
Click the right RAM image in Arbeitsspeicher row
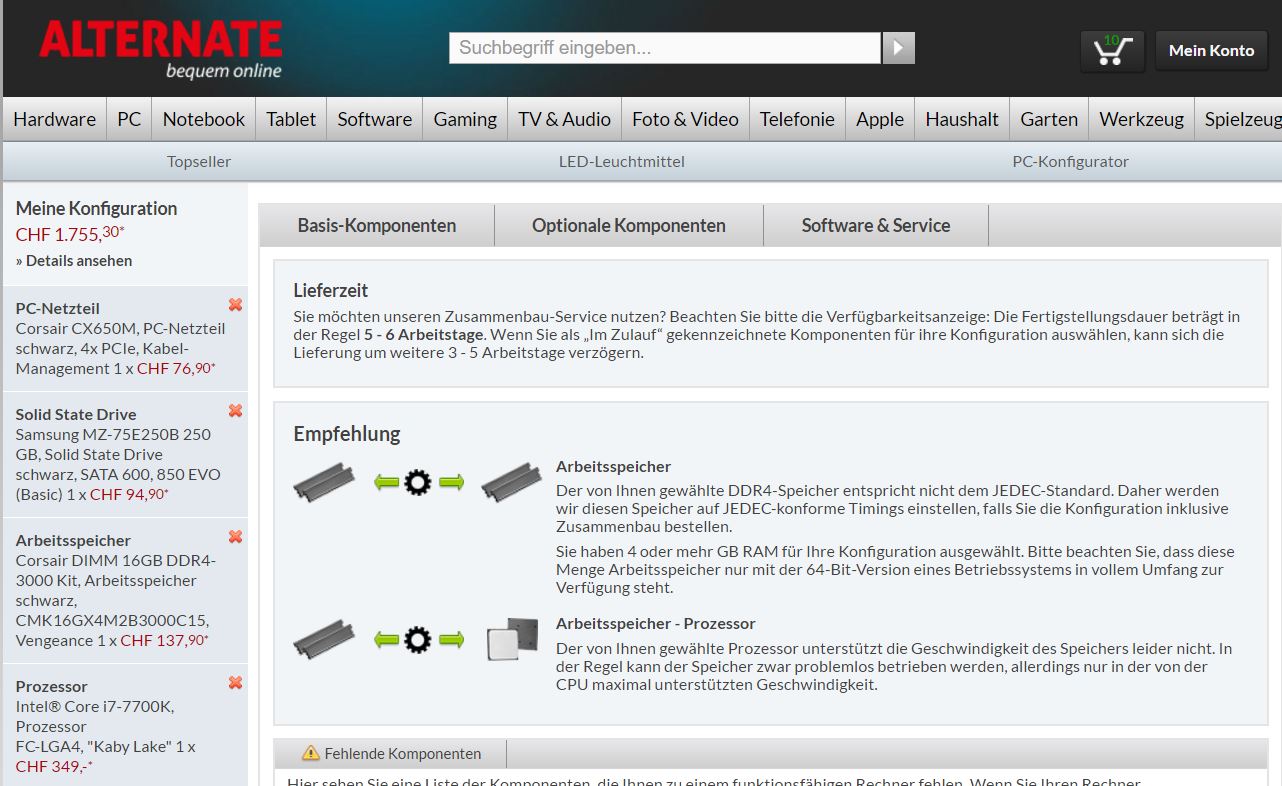pos(512,482)
